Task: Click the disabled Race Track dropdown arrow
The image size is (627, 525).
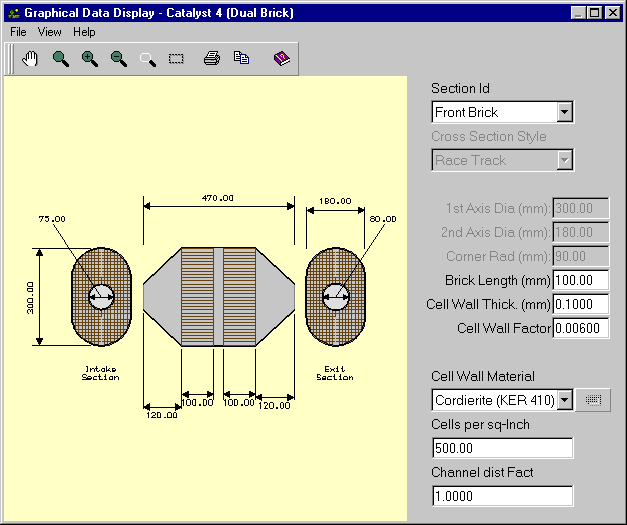Action: (565, 160)
